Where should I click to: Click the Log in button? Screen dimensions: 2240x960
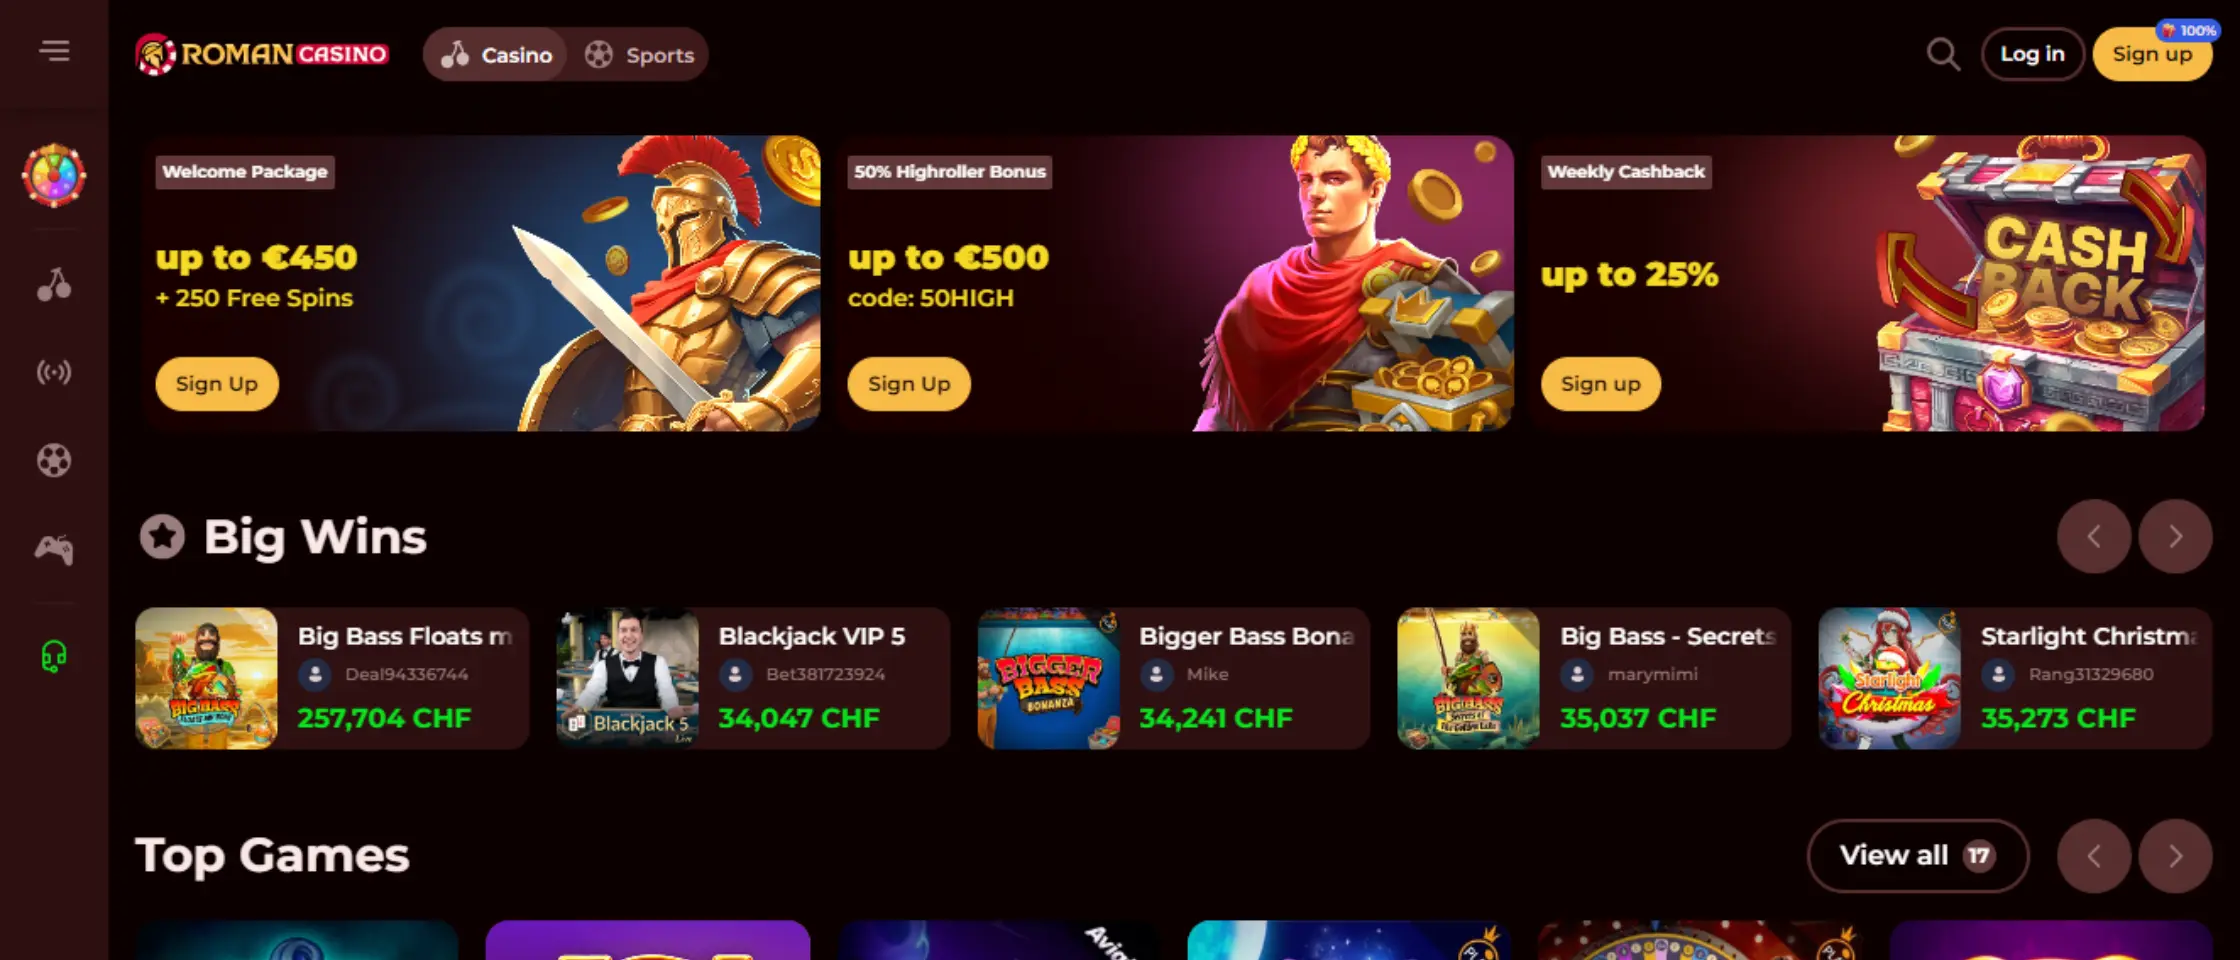[x=2032, y=54]
